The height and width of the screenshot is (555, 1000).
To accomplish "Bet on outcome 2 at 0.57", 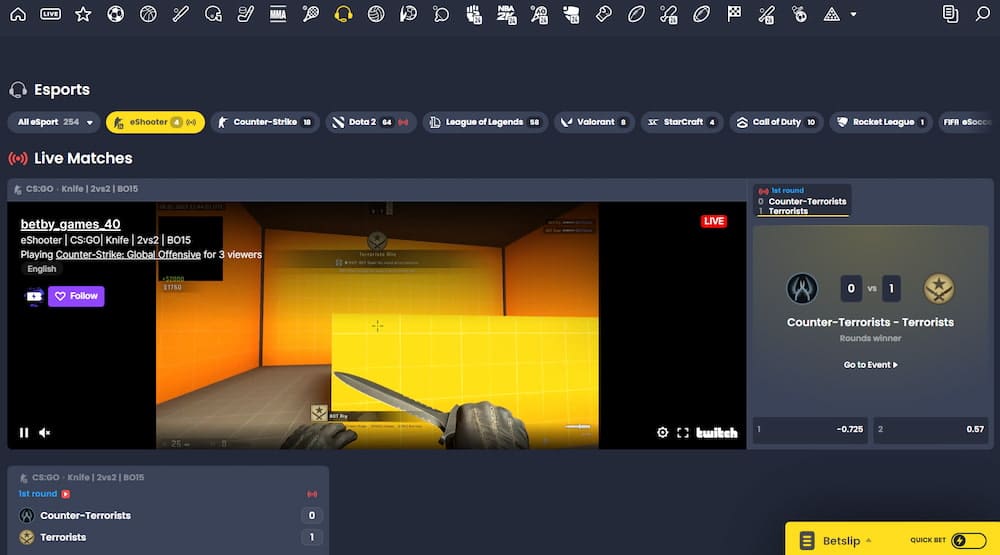I will 930,429.
